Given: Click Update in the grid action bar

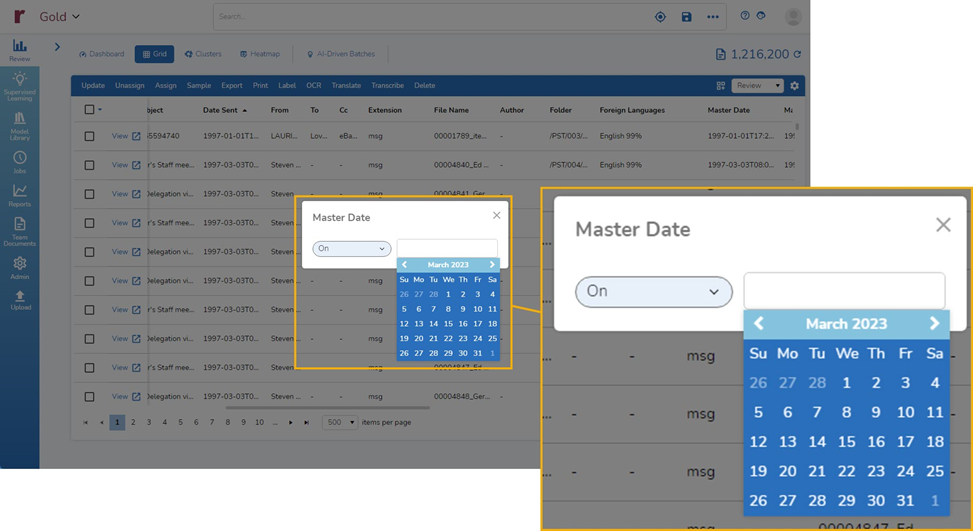Looking at the screenshot, I should click(93, 86).
